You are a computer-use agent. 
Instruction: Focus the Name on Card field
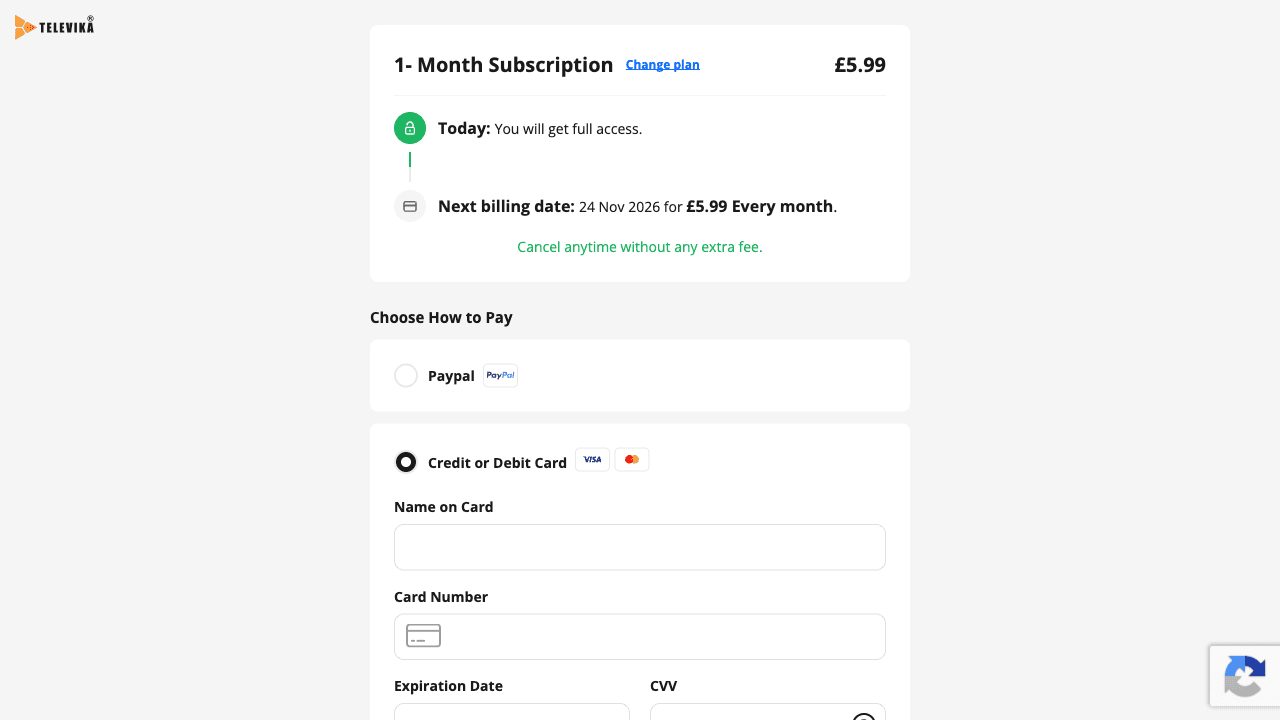640,547
